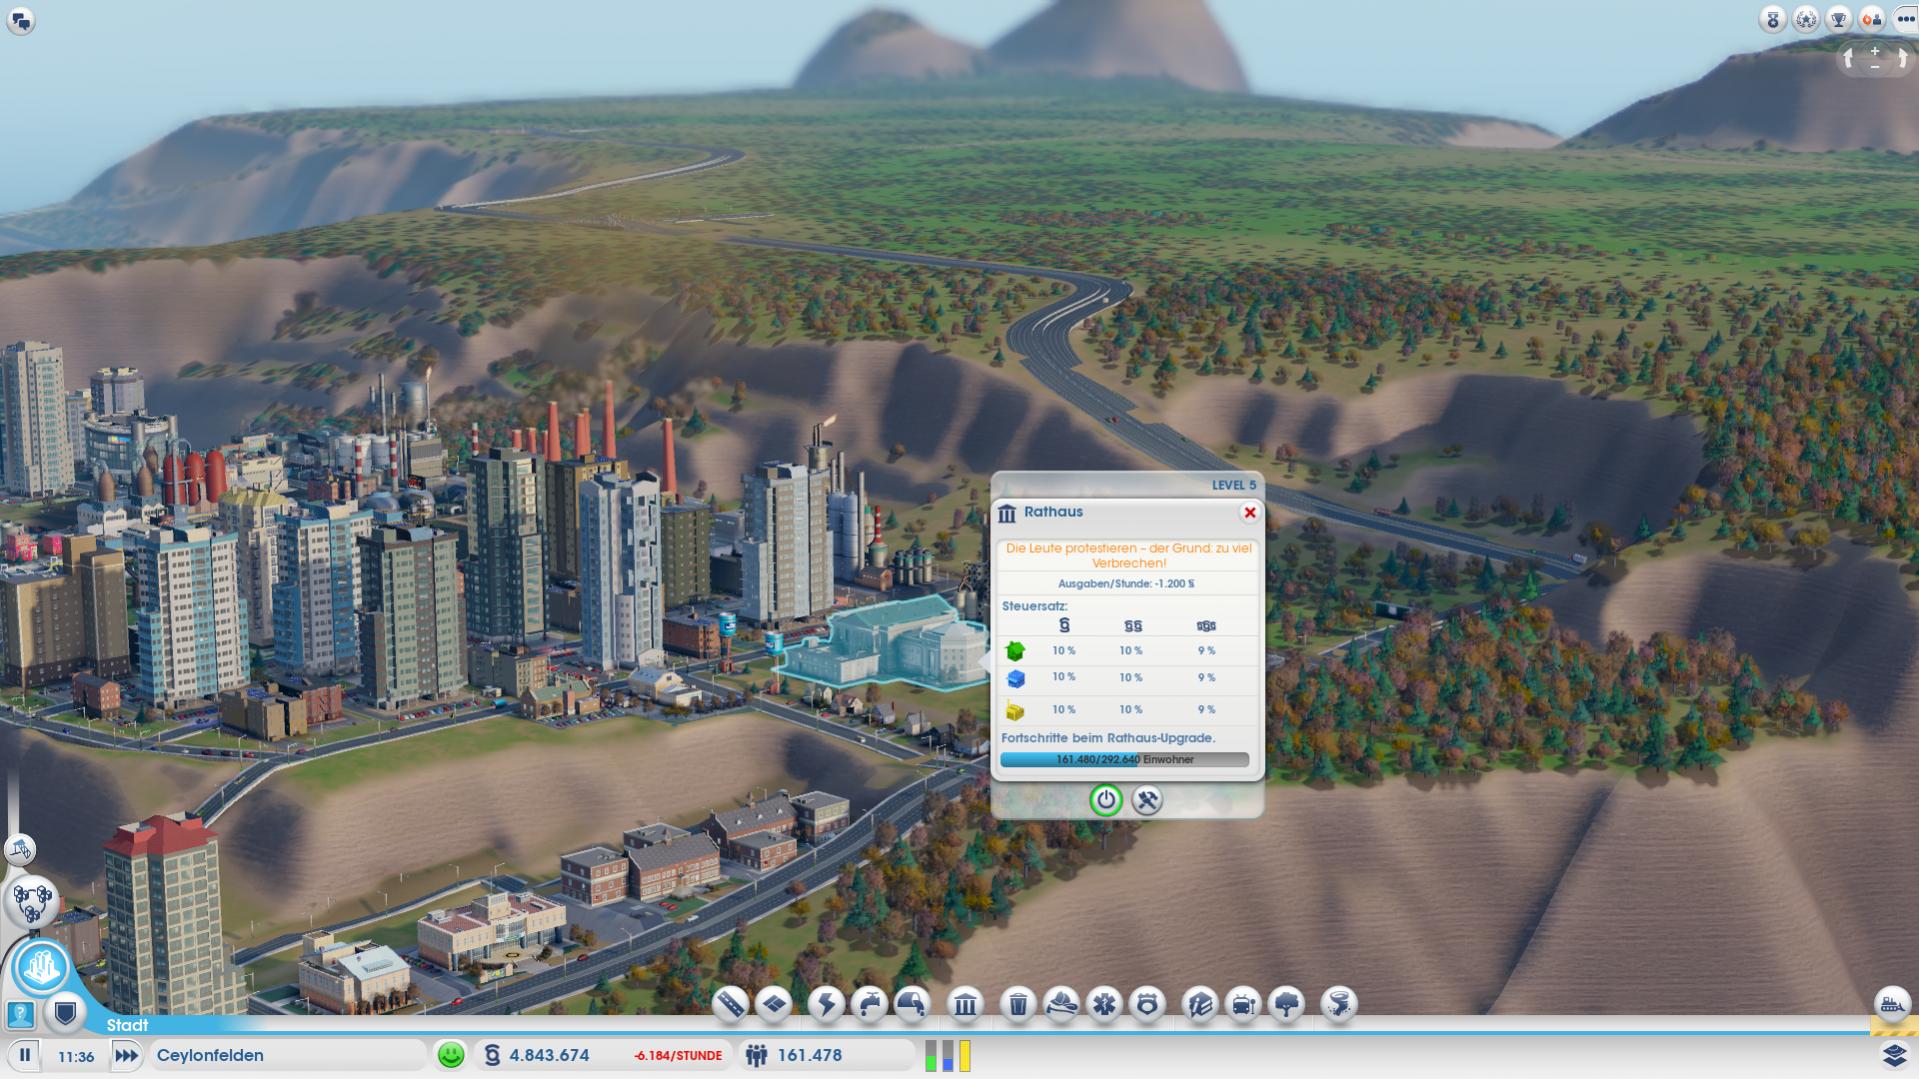1919x1079 pixels.
Task: Click medium-wealth commercial tax rate 10 %
Action: coord(1131,677)
